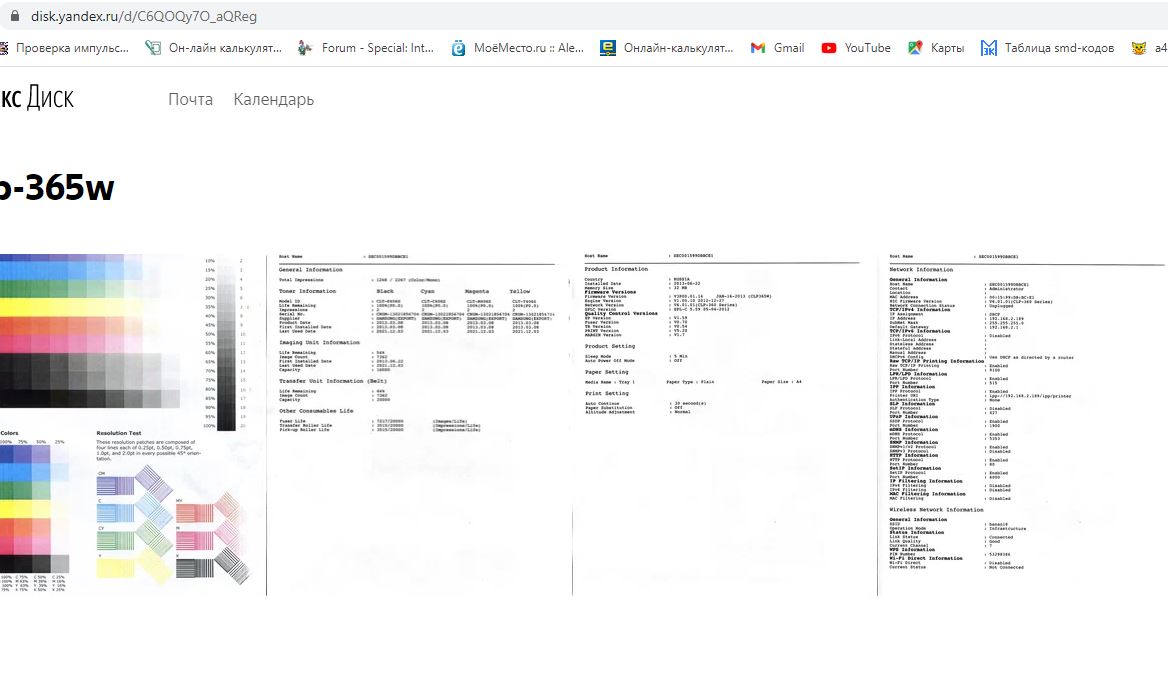
Task: Click the icon beside Таблица smd-кодов bookmark
Action: 989,48
